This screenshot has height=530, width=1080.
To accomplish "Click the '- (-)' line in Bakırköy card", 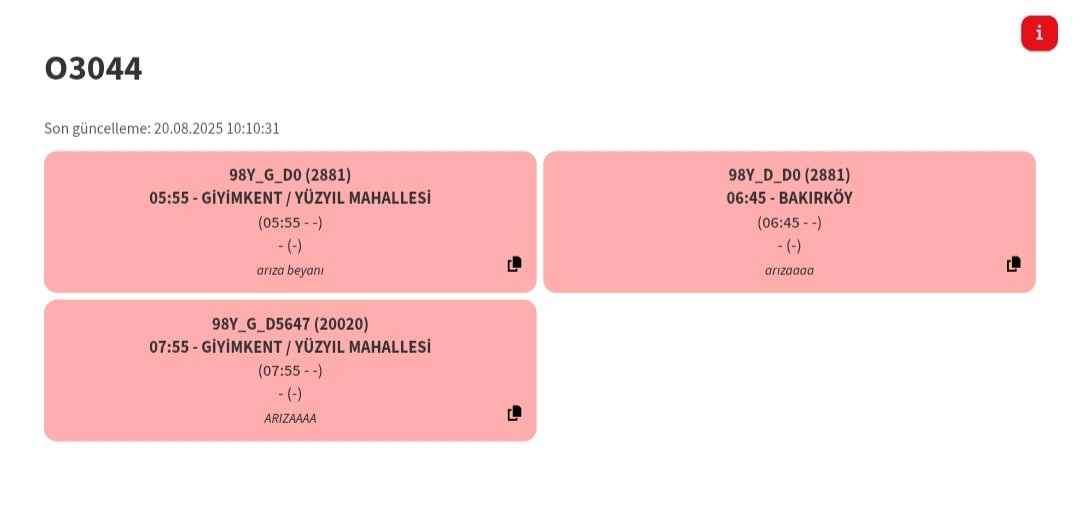I will (789, 245).
